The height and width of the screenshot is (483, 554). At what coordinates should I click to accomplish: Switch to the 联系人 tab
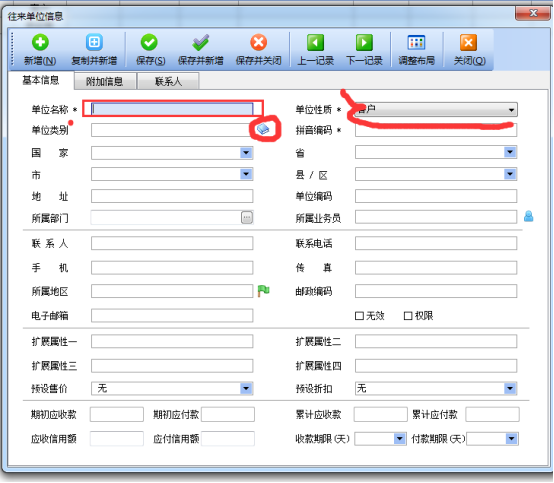[x=168, y=82]
